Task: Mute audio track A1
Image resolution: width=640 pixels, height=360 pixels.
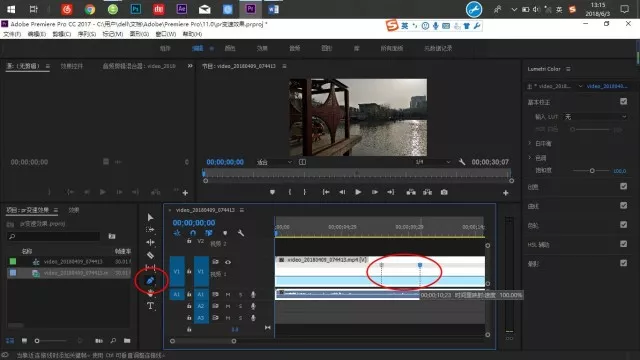Action: (x=228, y=294)
